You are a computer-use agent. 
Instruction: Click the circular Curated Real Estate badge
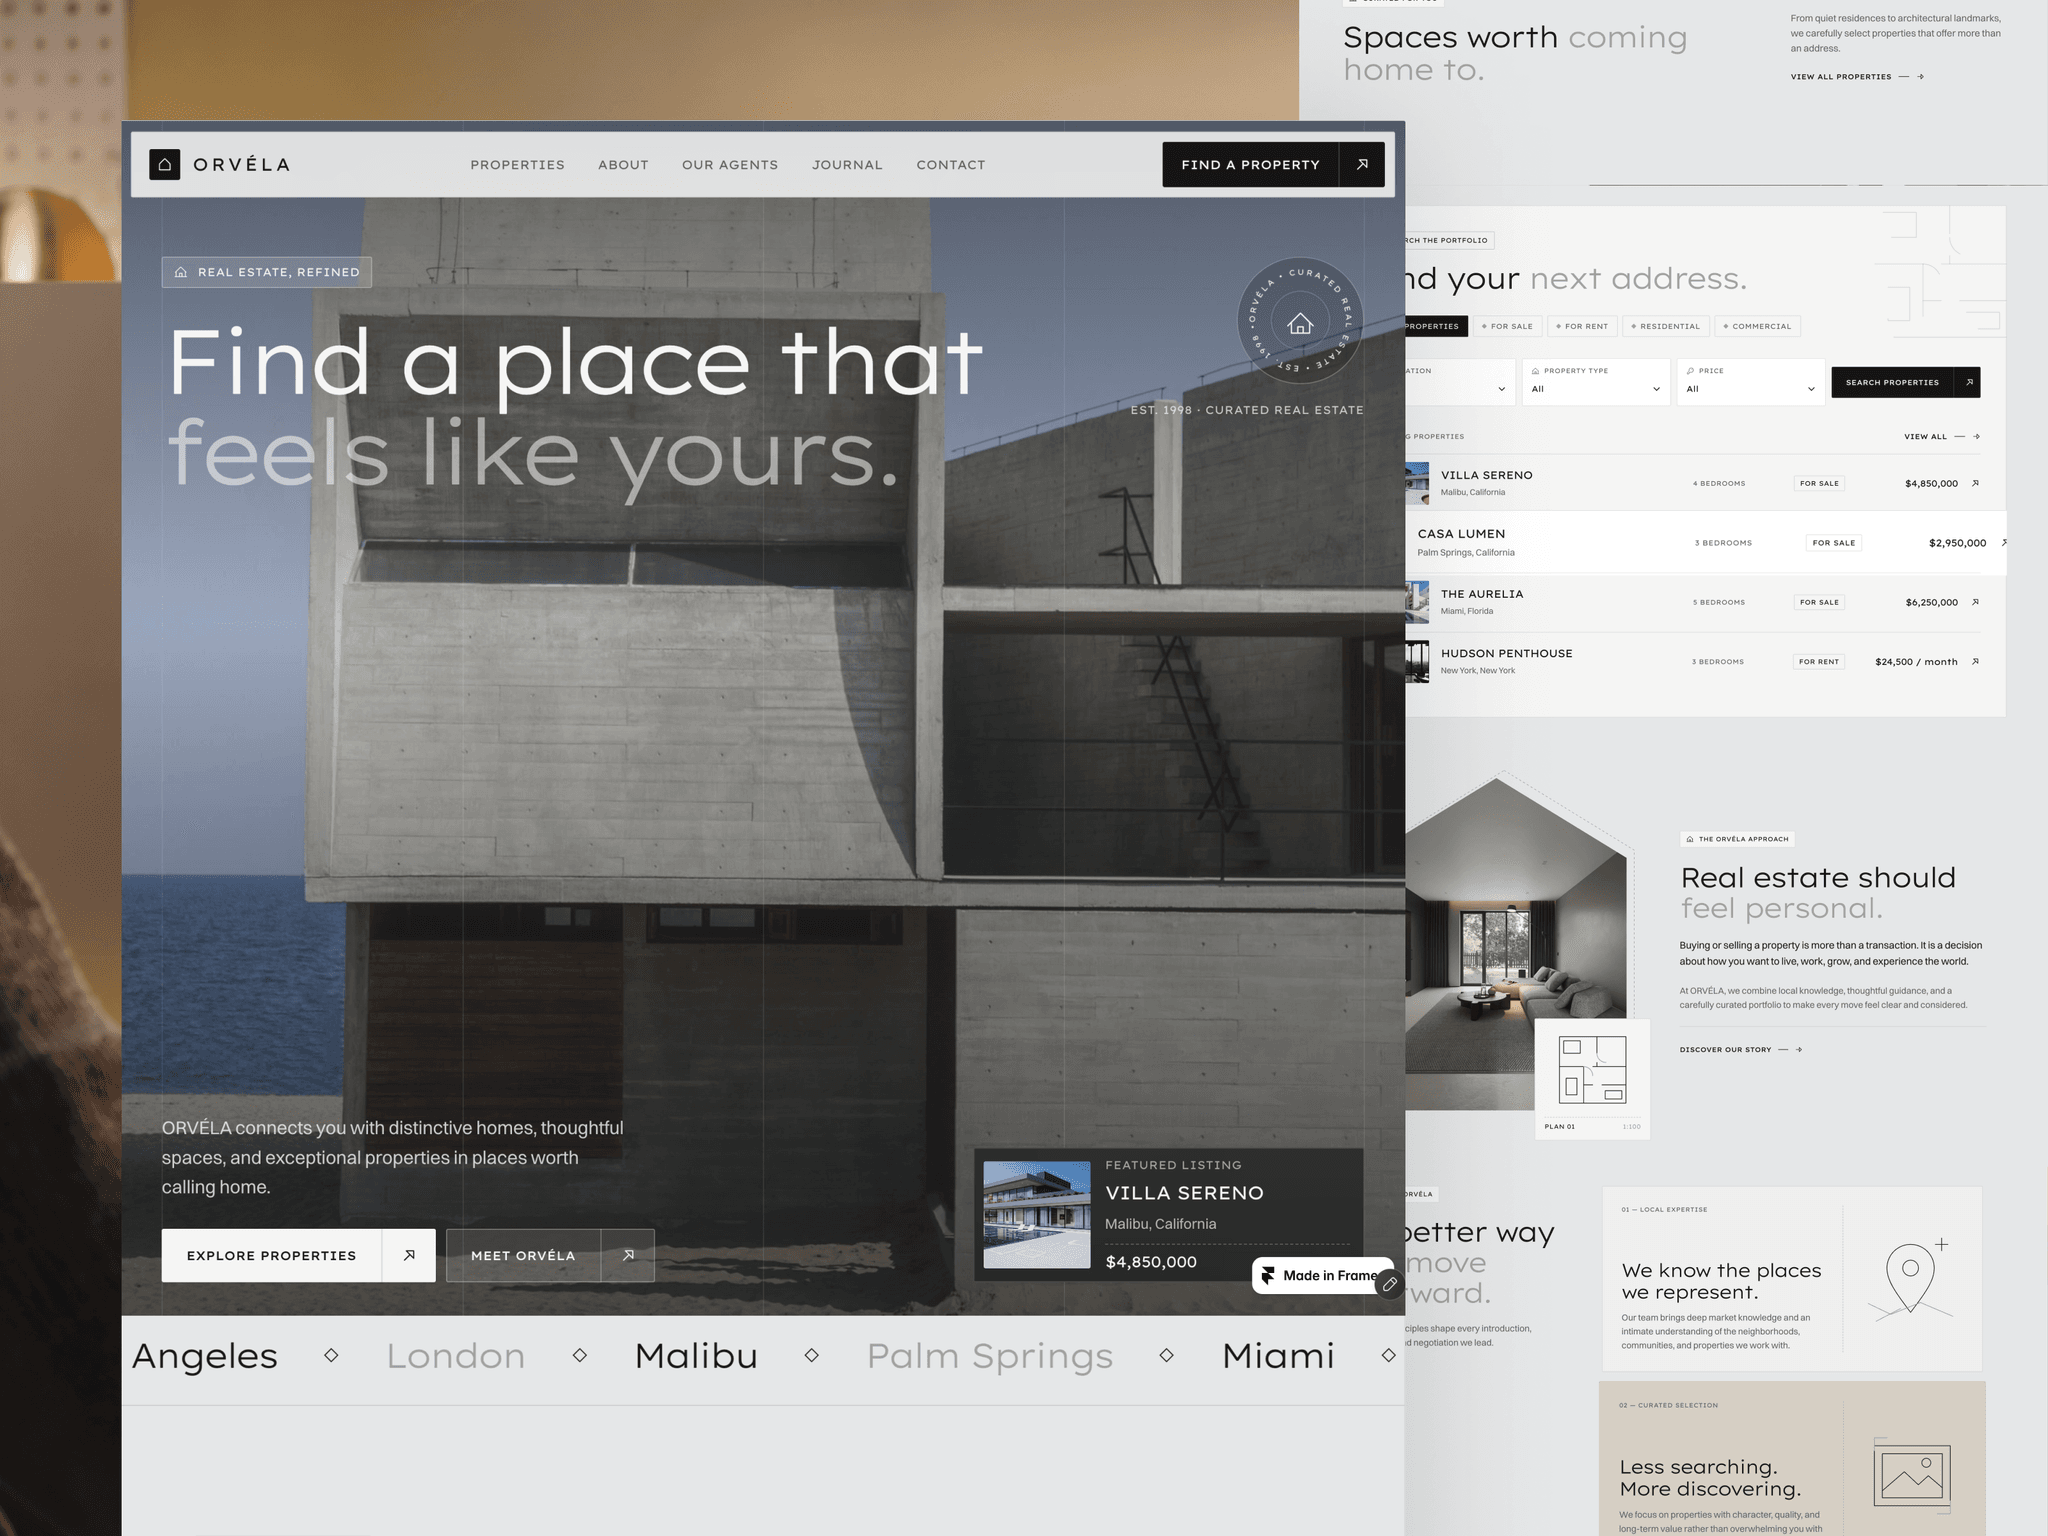pos(1300,321)
